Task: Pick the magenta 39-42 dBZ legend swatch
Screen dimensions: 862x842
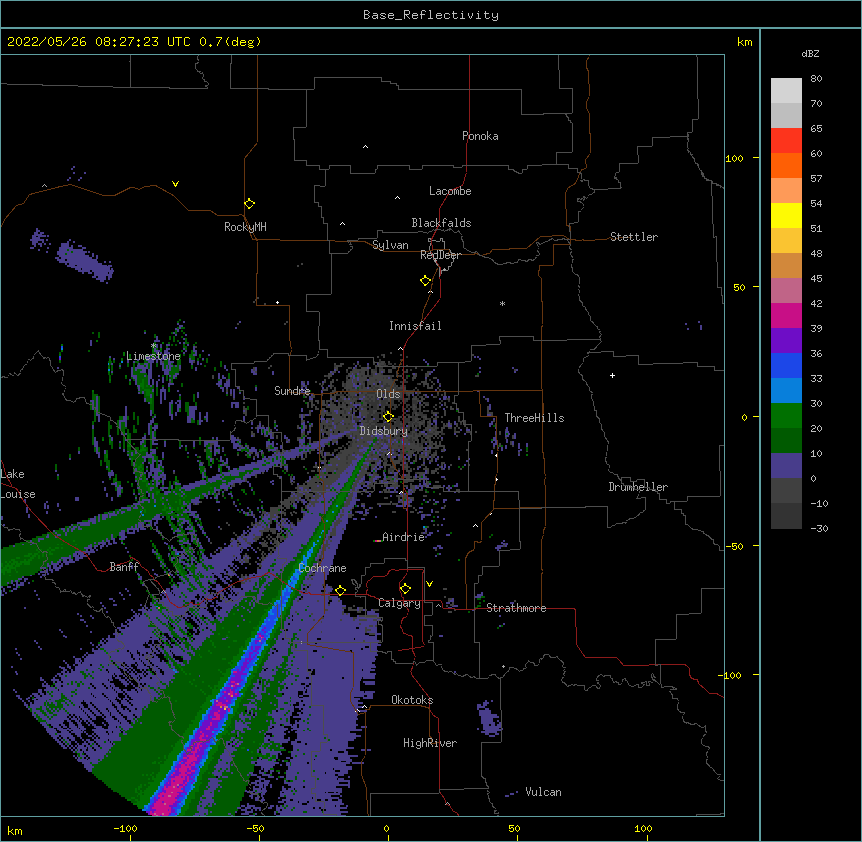Action: tap(786, 315)
